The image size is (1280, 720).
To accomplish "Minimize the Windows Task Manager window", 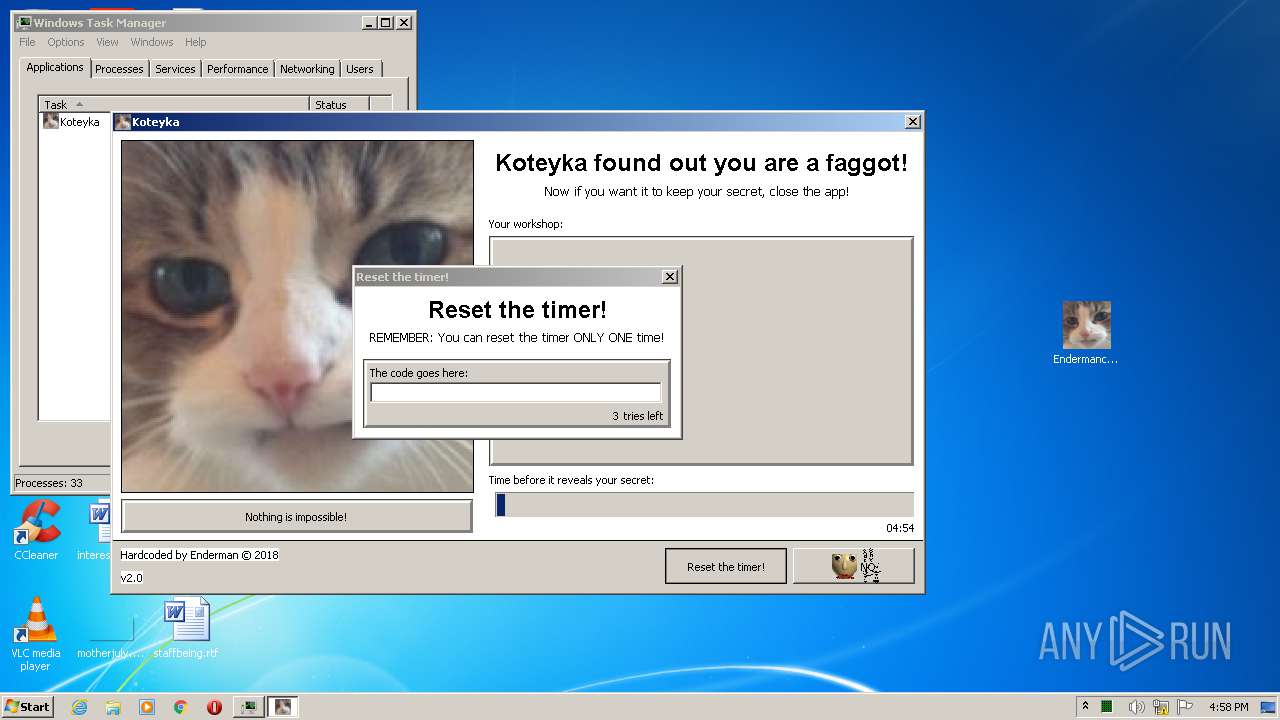I will pos(368,22).
